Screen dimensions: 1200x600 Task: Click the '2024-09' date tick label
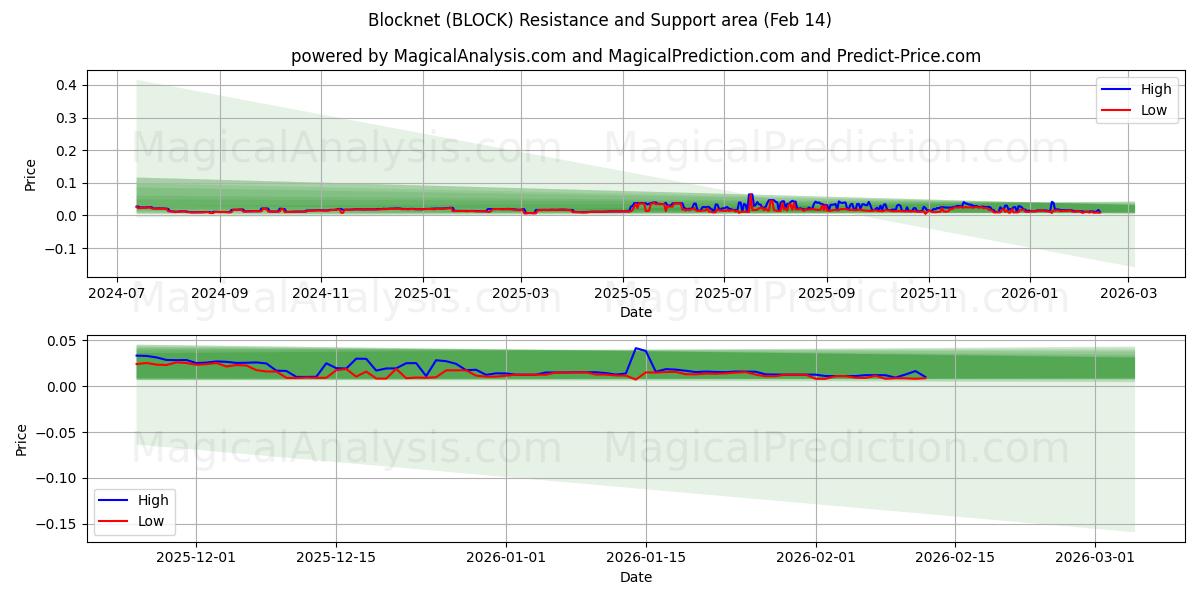tap(219, 294)
